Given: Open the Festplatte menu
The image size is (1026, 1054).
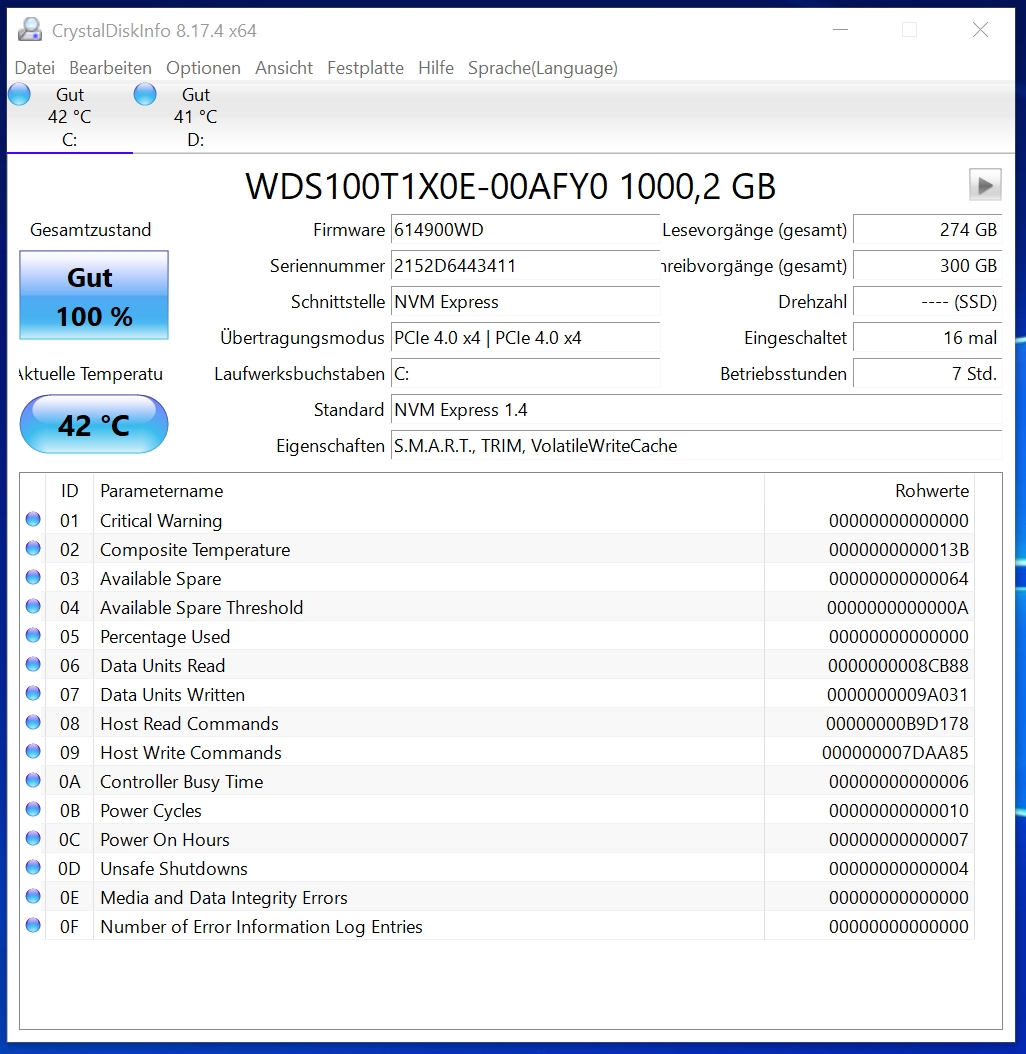Looking at the screenshot, I should pos(365,68).
